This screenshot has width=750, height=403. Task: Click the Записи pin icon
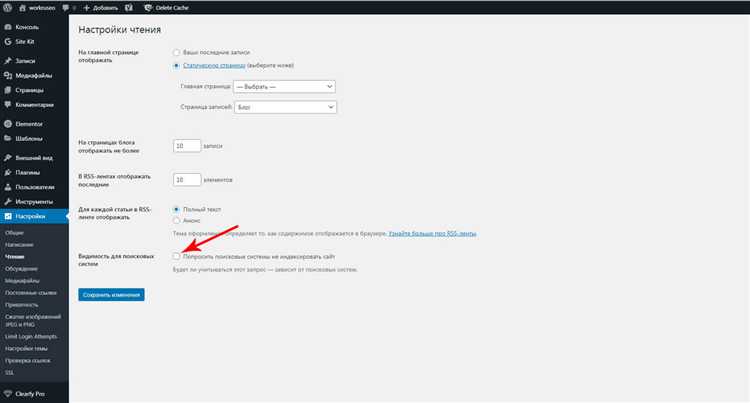coord(8,61)
